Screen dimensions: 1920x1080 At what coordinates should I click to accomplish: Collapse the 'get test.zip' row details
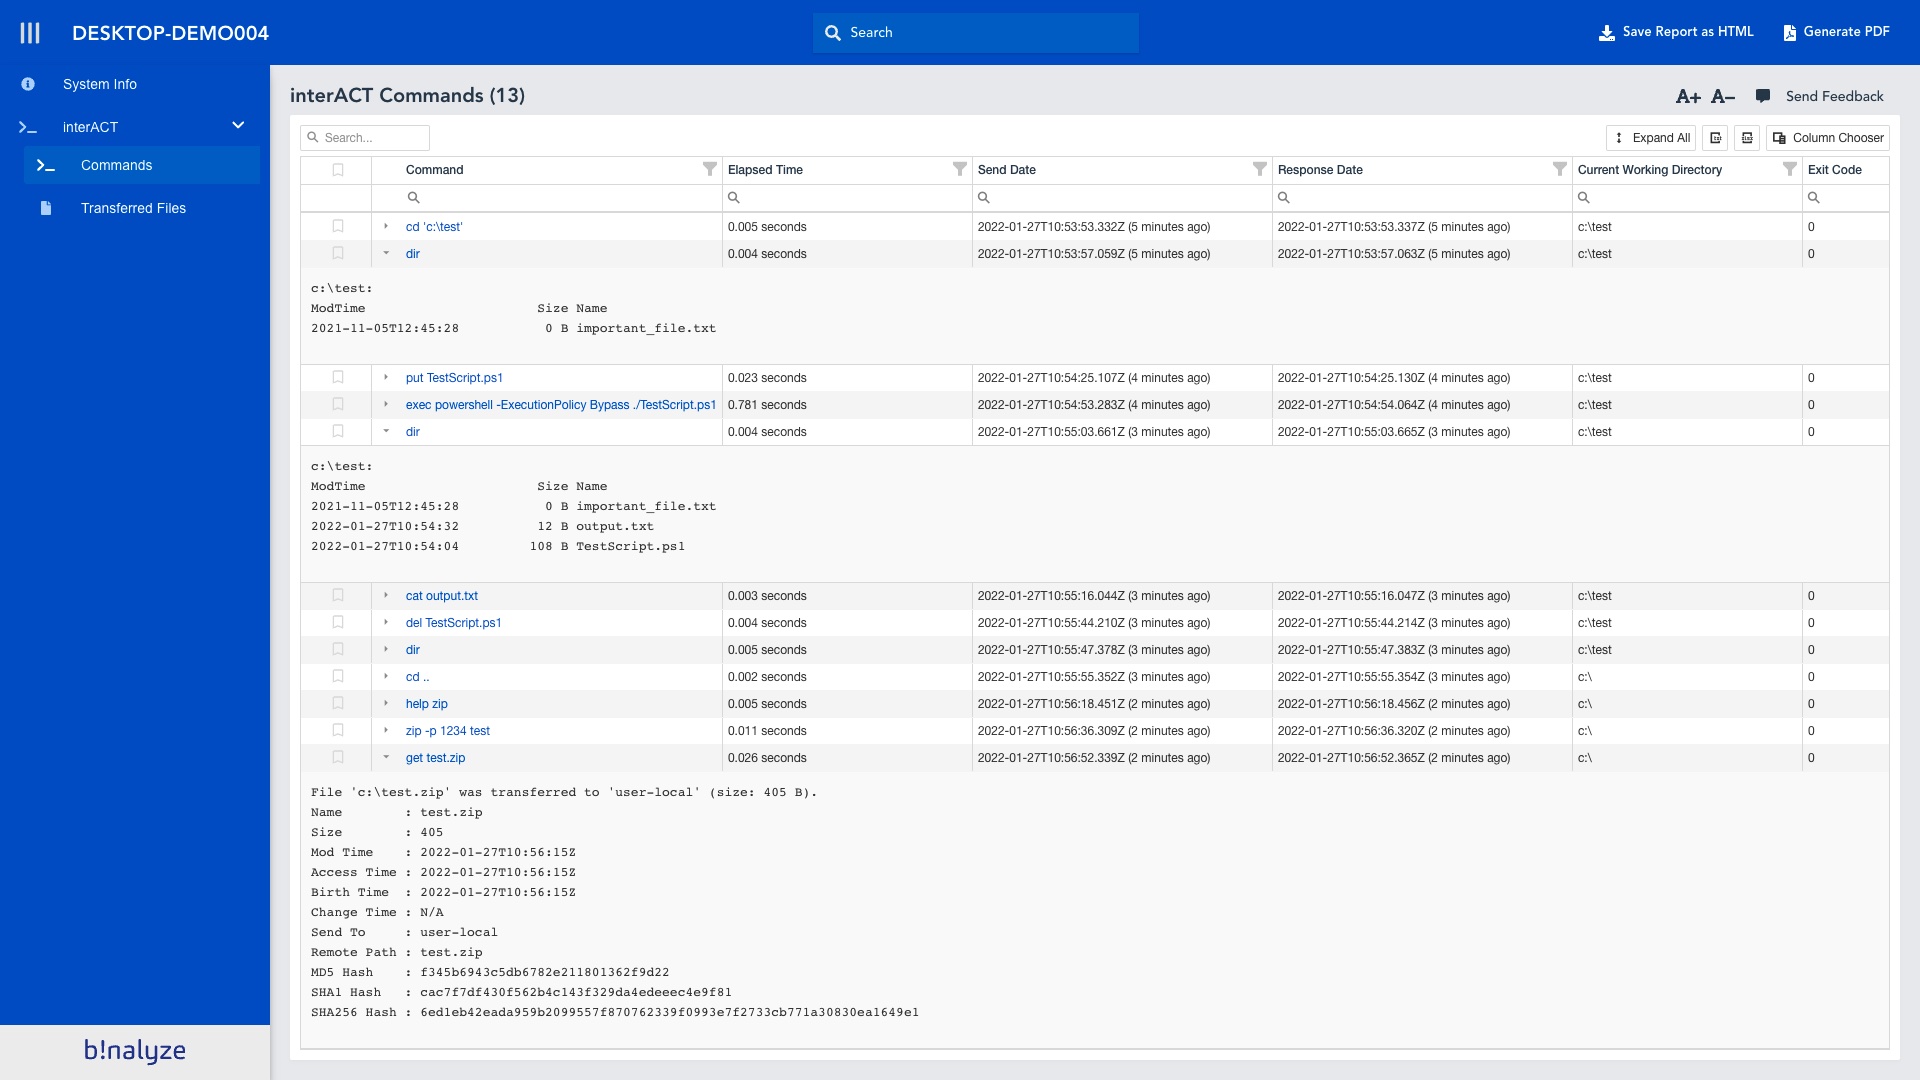click(386, 758)
